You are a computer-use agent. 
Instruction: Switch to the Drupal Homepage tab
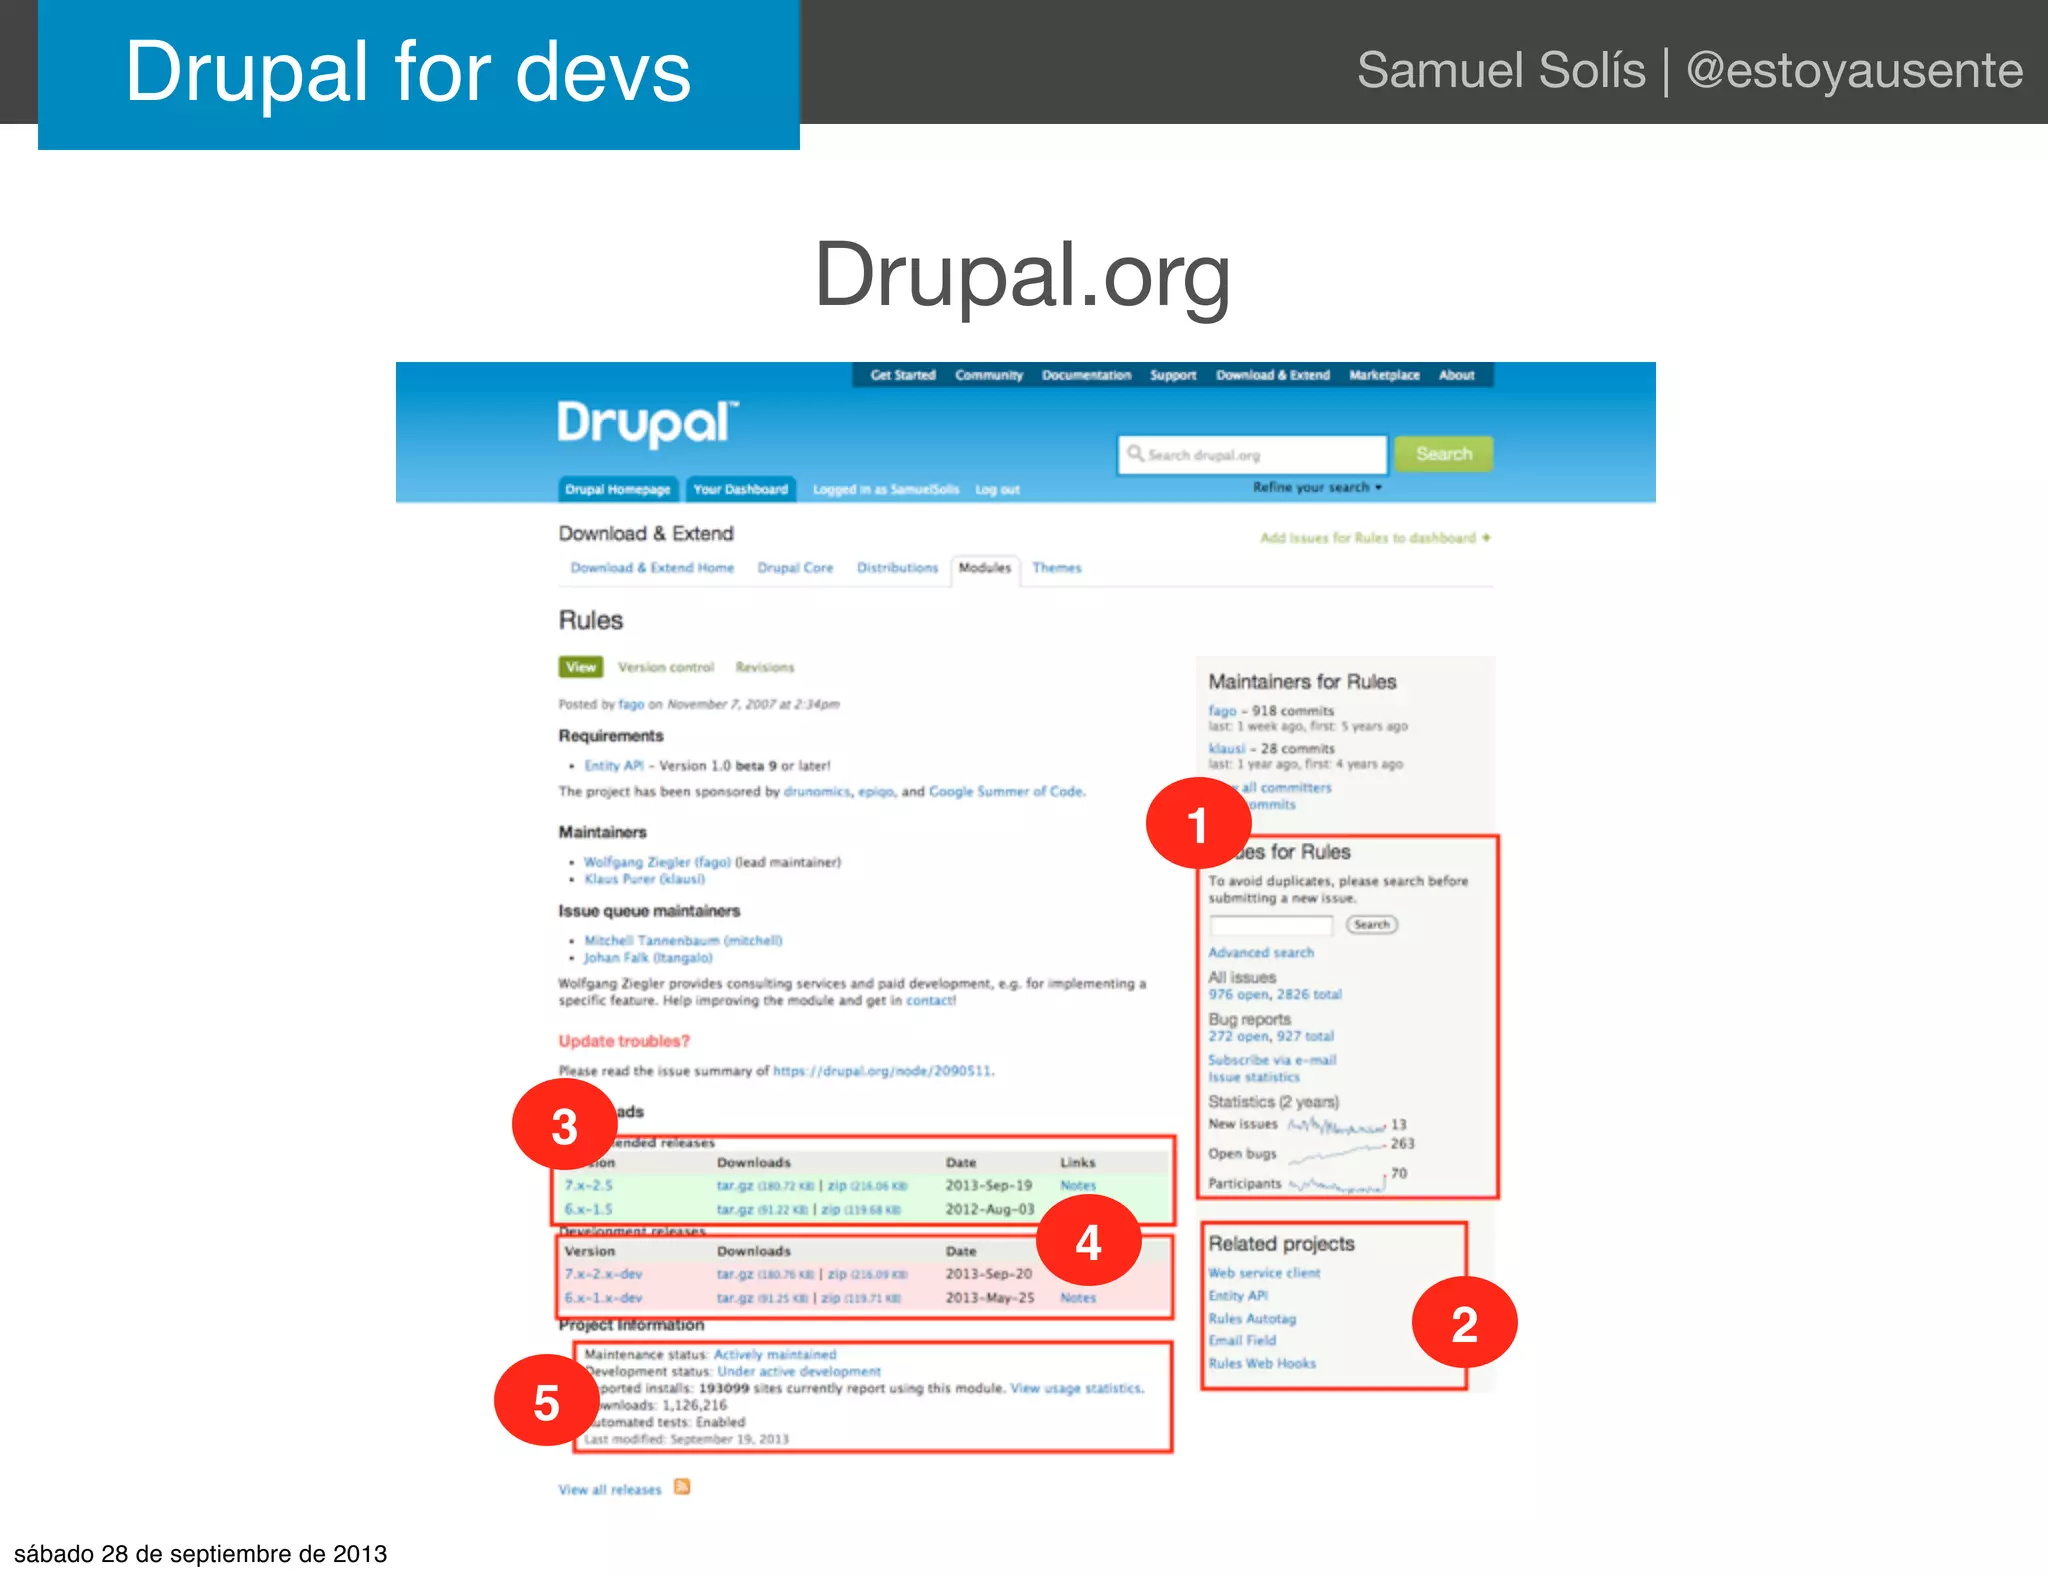tap(618, 489)
